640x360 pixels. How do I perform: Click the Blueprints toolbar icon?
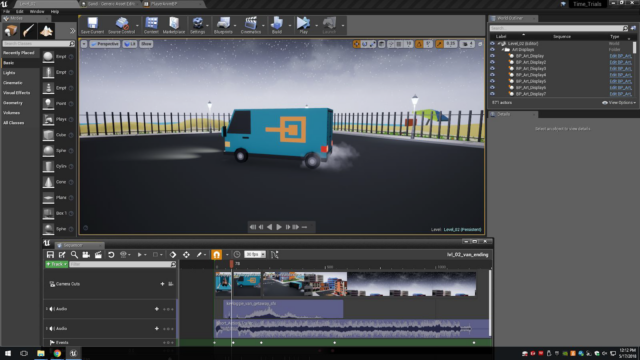click(223, 25)
